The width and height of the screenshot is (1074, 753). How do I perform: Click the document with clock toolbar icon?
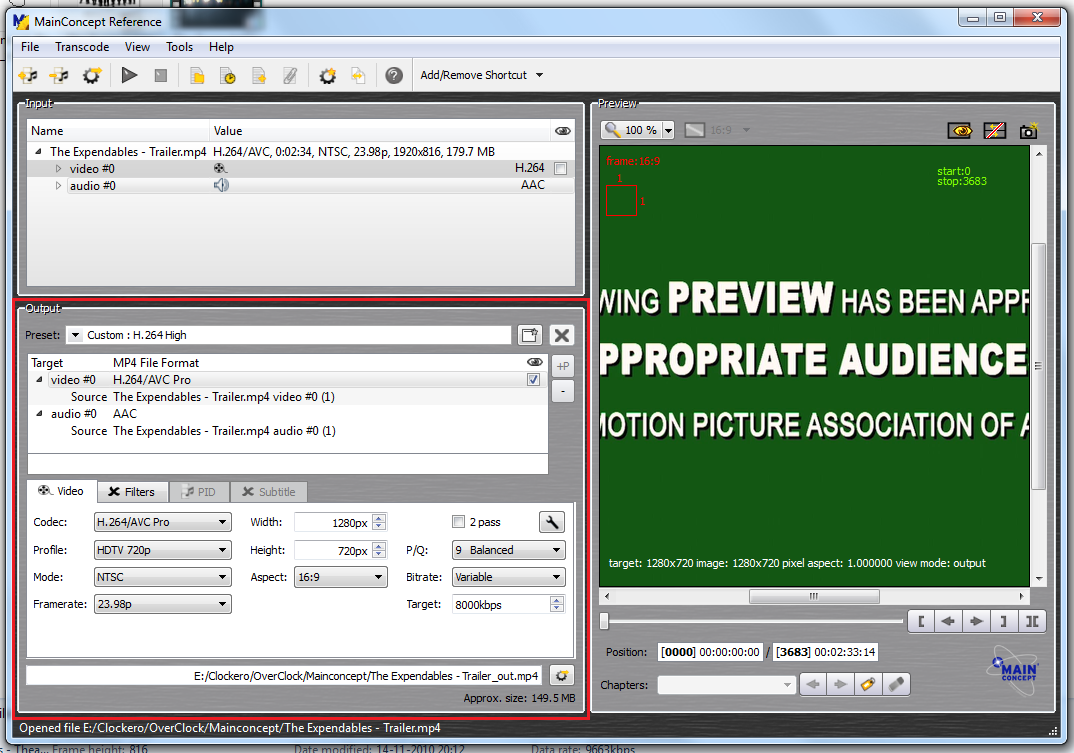(x=227, y=75)
